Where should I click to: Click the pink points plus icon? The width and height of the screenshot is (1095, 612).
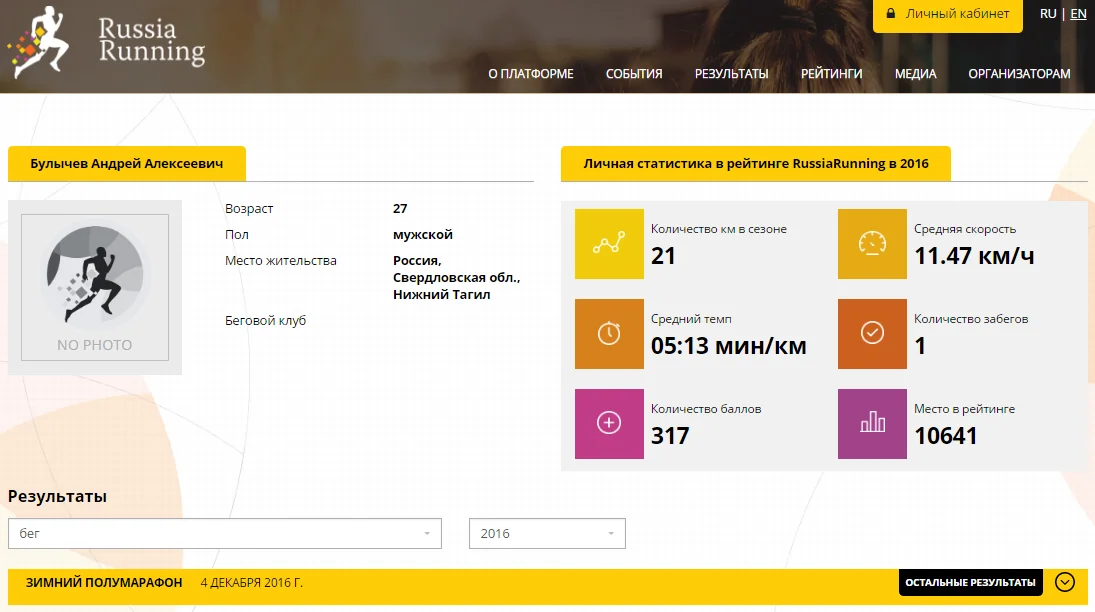[x=609, y=424]
